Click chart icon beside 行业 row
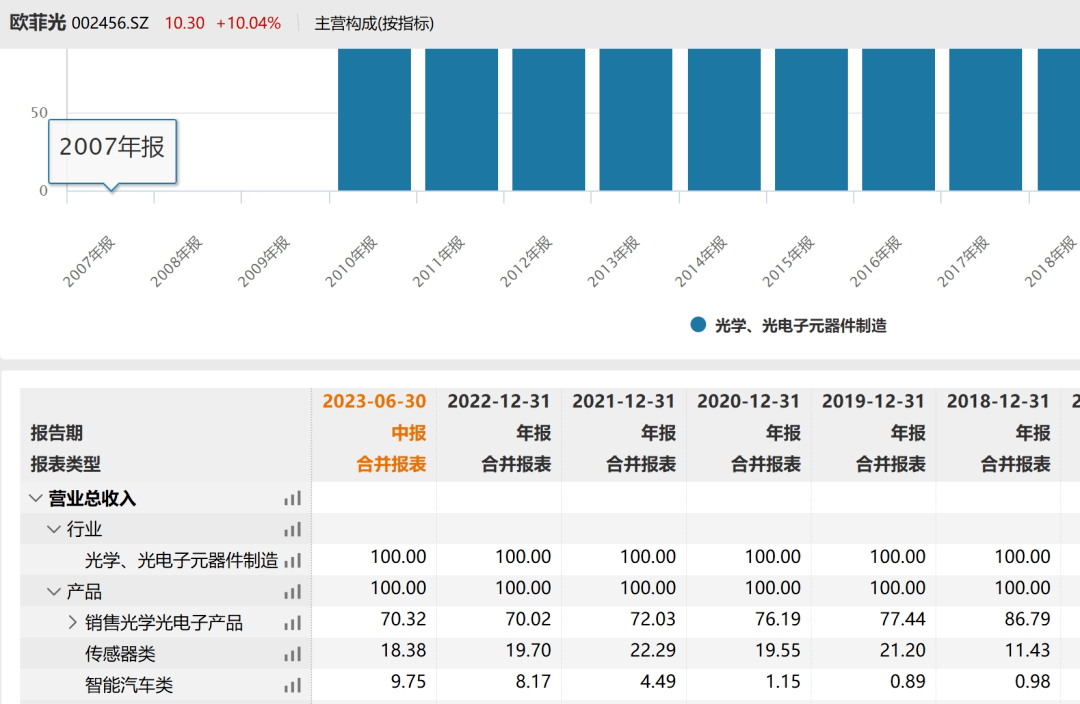 pyautogui.click(x=292, y=529)
